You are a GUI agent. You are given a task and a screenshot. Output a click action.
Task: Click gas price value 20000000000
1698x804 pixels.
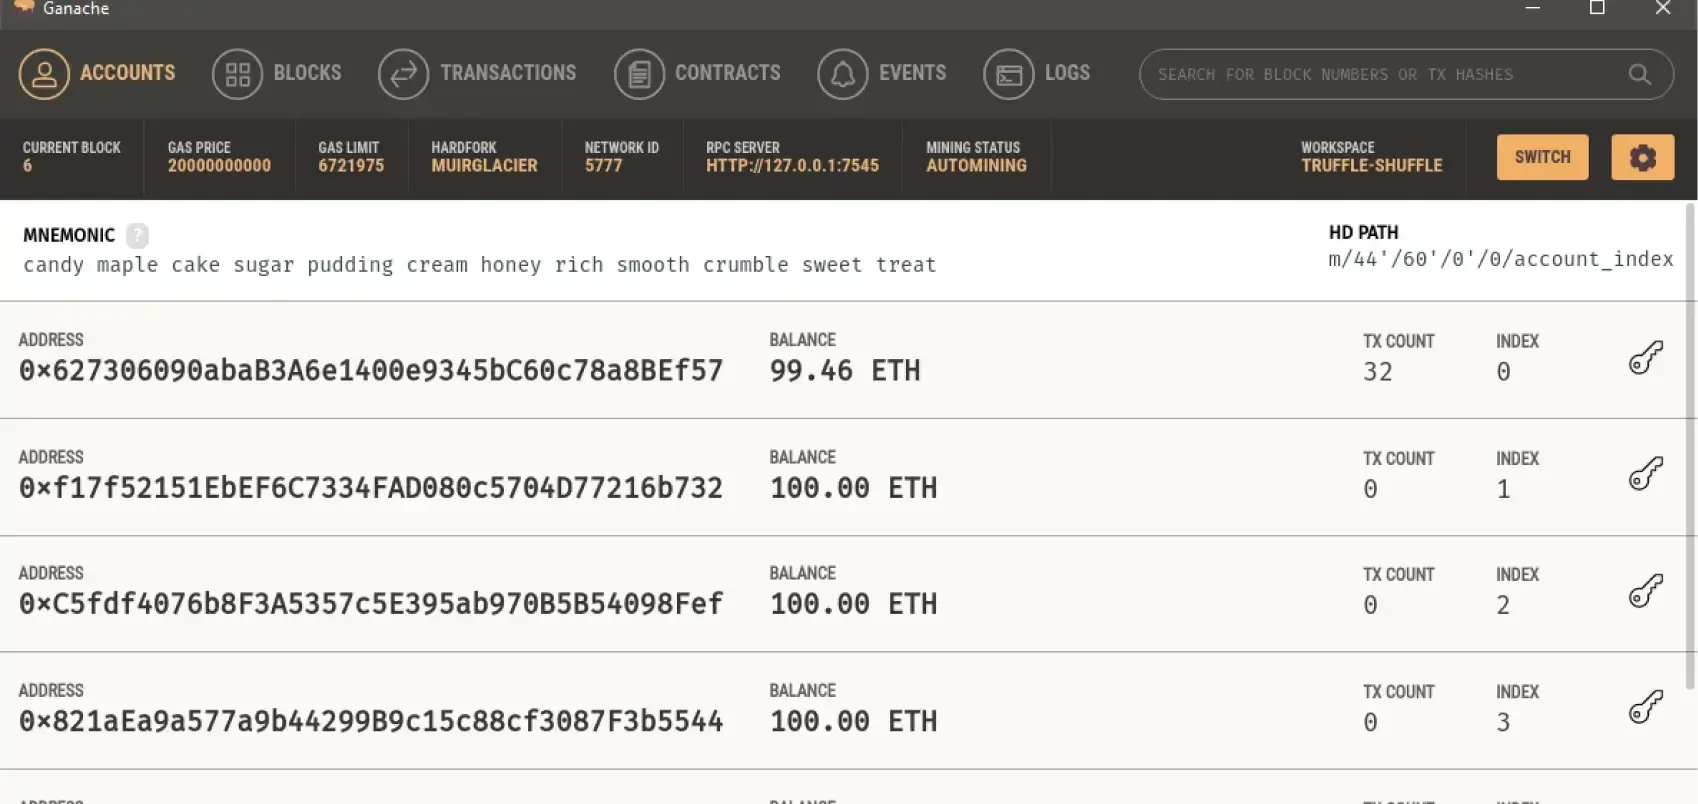tap(219, 166)
